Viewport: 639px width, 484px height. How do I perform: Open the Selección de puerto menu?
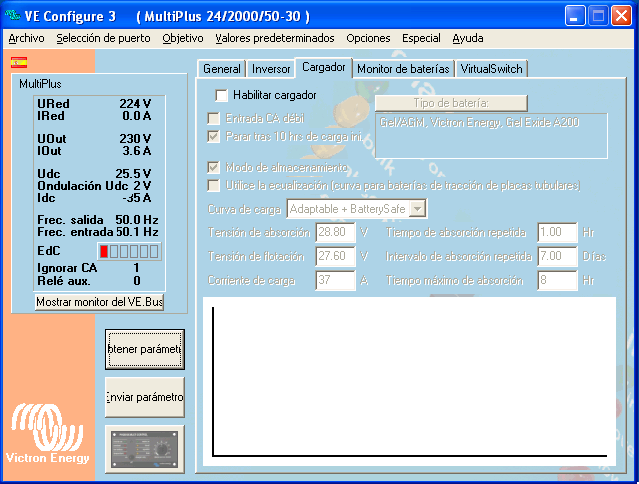tap(104, 38)
